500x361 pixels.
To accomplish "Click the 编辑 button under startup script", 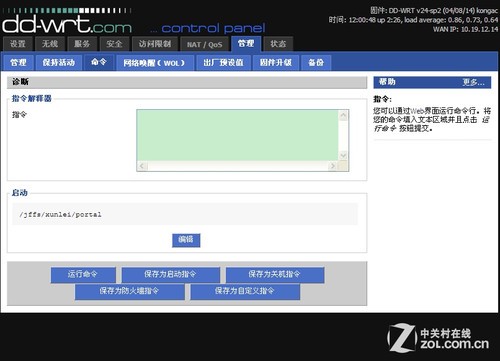I will pos(186,240).
